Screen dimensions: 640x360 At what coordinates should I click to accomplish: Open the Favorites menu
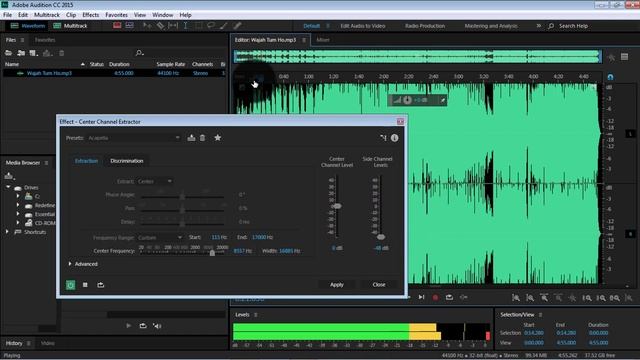pyautogui.click(x=116, y=15)
